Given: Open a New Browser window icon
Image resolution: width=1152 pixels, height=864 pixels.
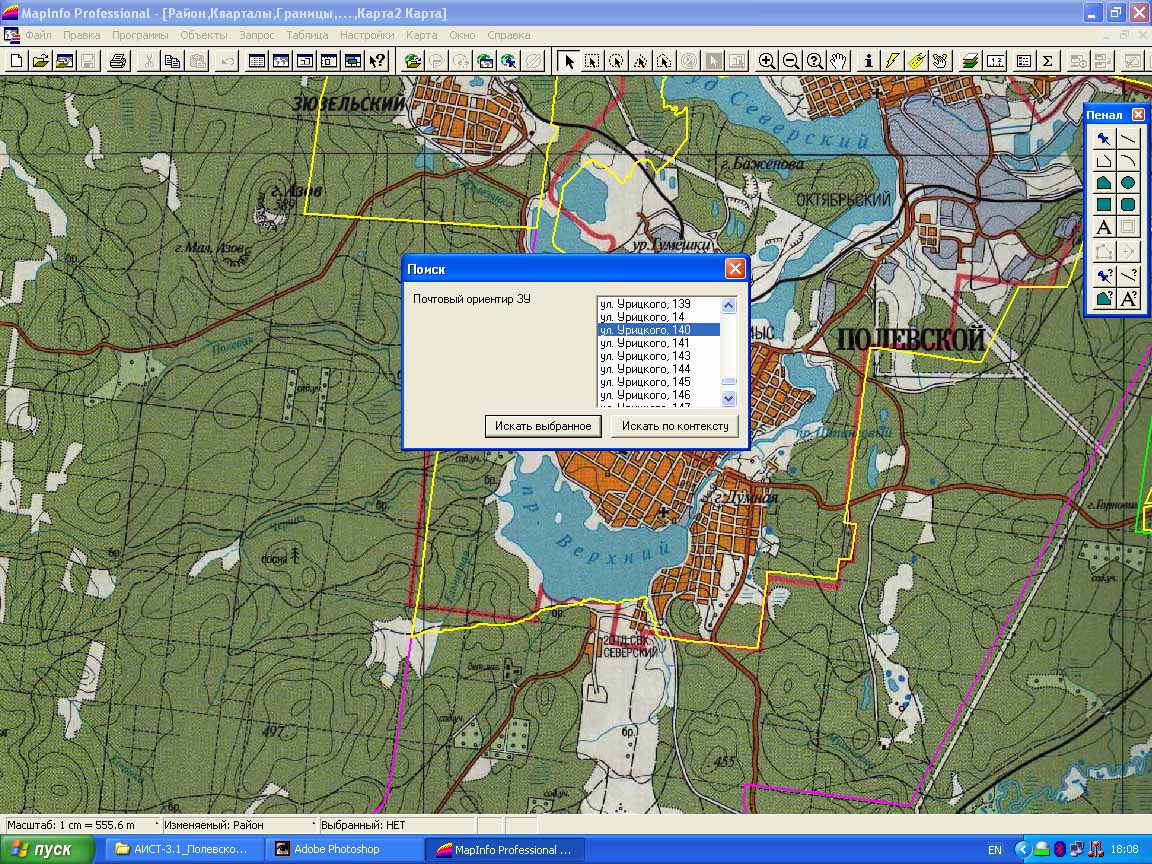Looking at the screenshot, I should [256, 61].
